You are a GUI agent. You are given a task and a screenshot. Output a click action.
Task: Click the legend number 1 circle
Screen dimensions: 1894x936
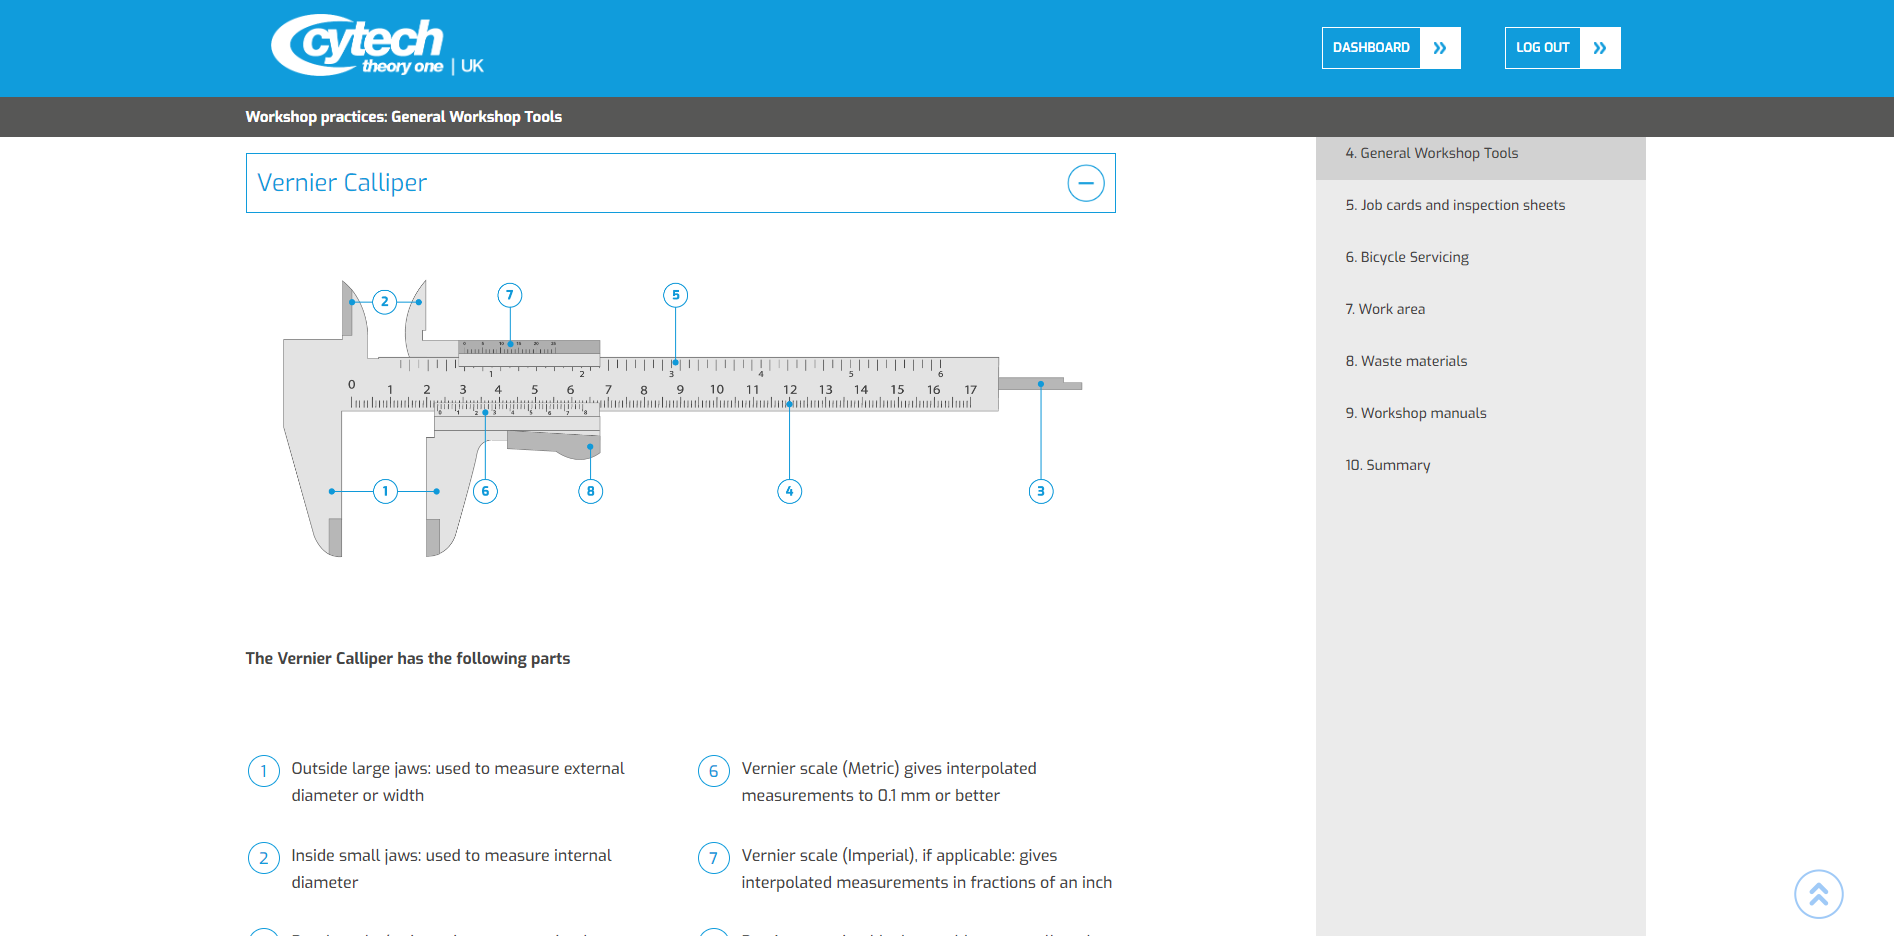(x=264, y=771)
